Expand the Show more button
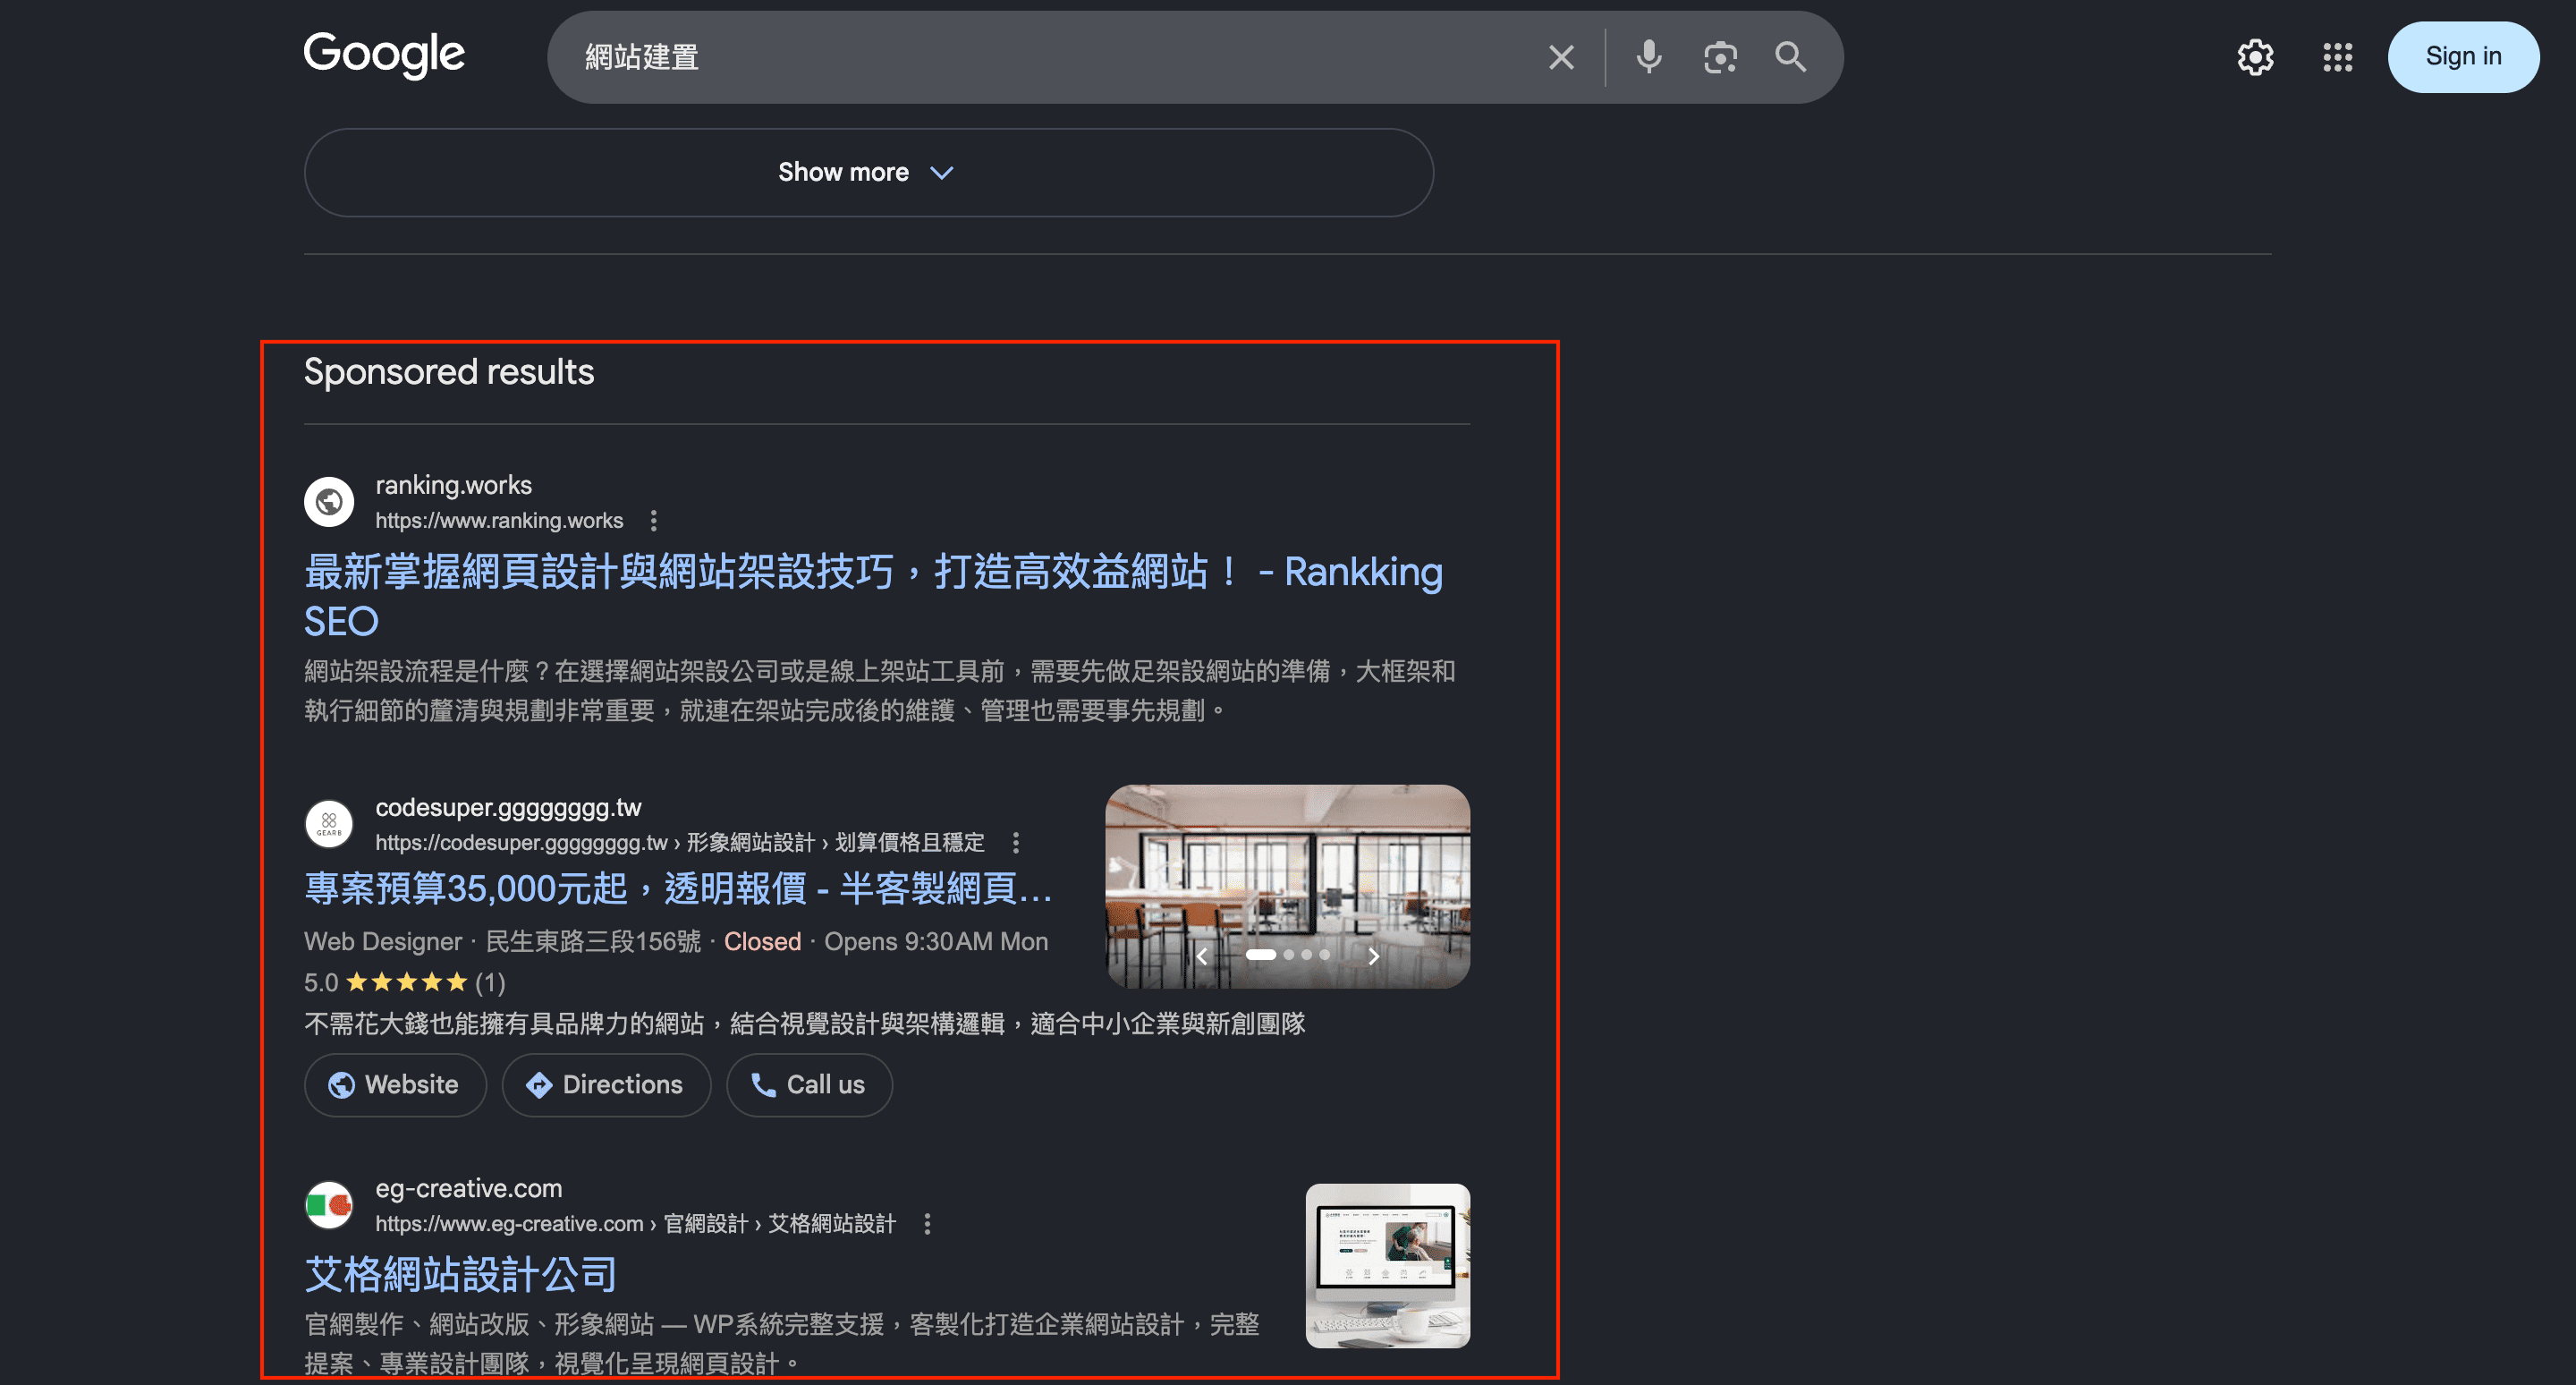The image size is (2576, 1385). coord(868,172)
